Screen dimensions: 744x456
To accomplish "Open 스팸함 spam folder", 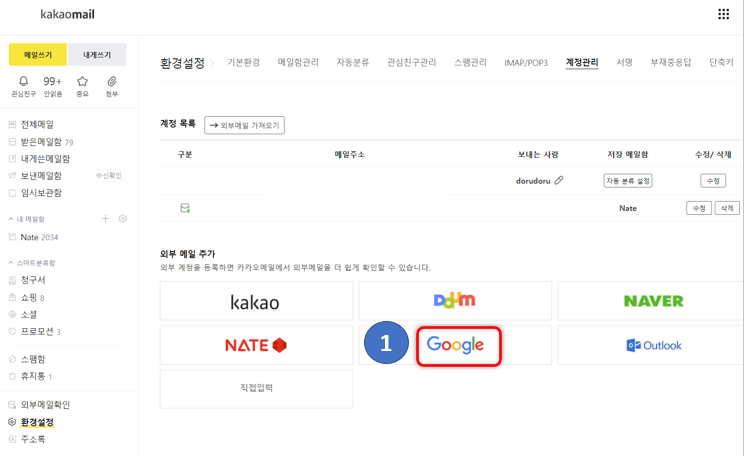I will coord(33,359).
